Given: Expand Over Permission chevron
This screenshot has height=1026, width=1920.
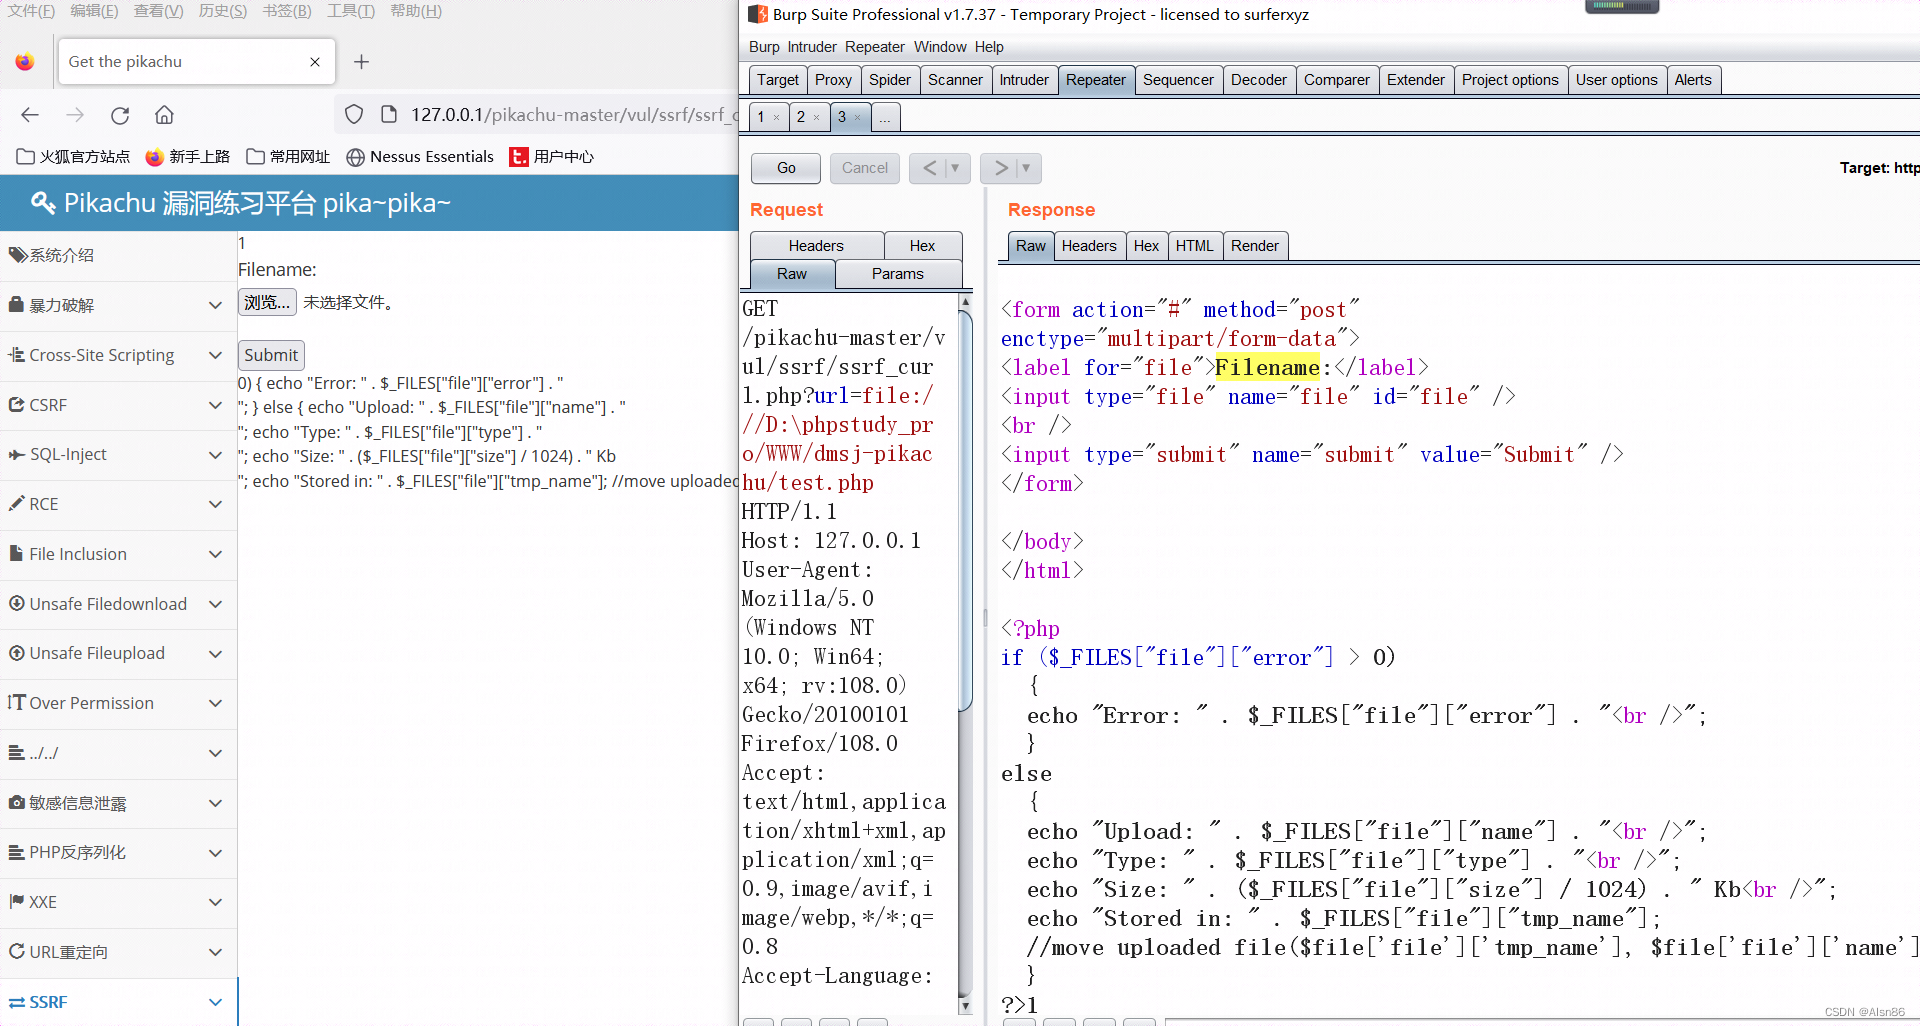Looking at the screenshot, I should (215, 703).
